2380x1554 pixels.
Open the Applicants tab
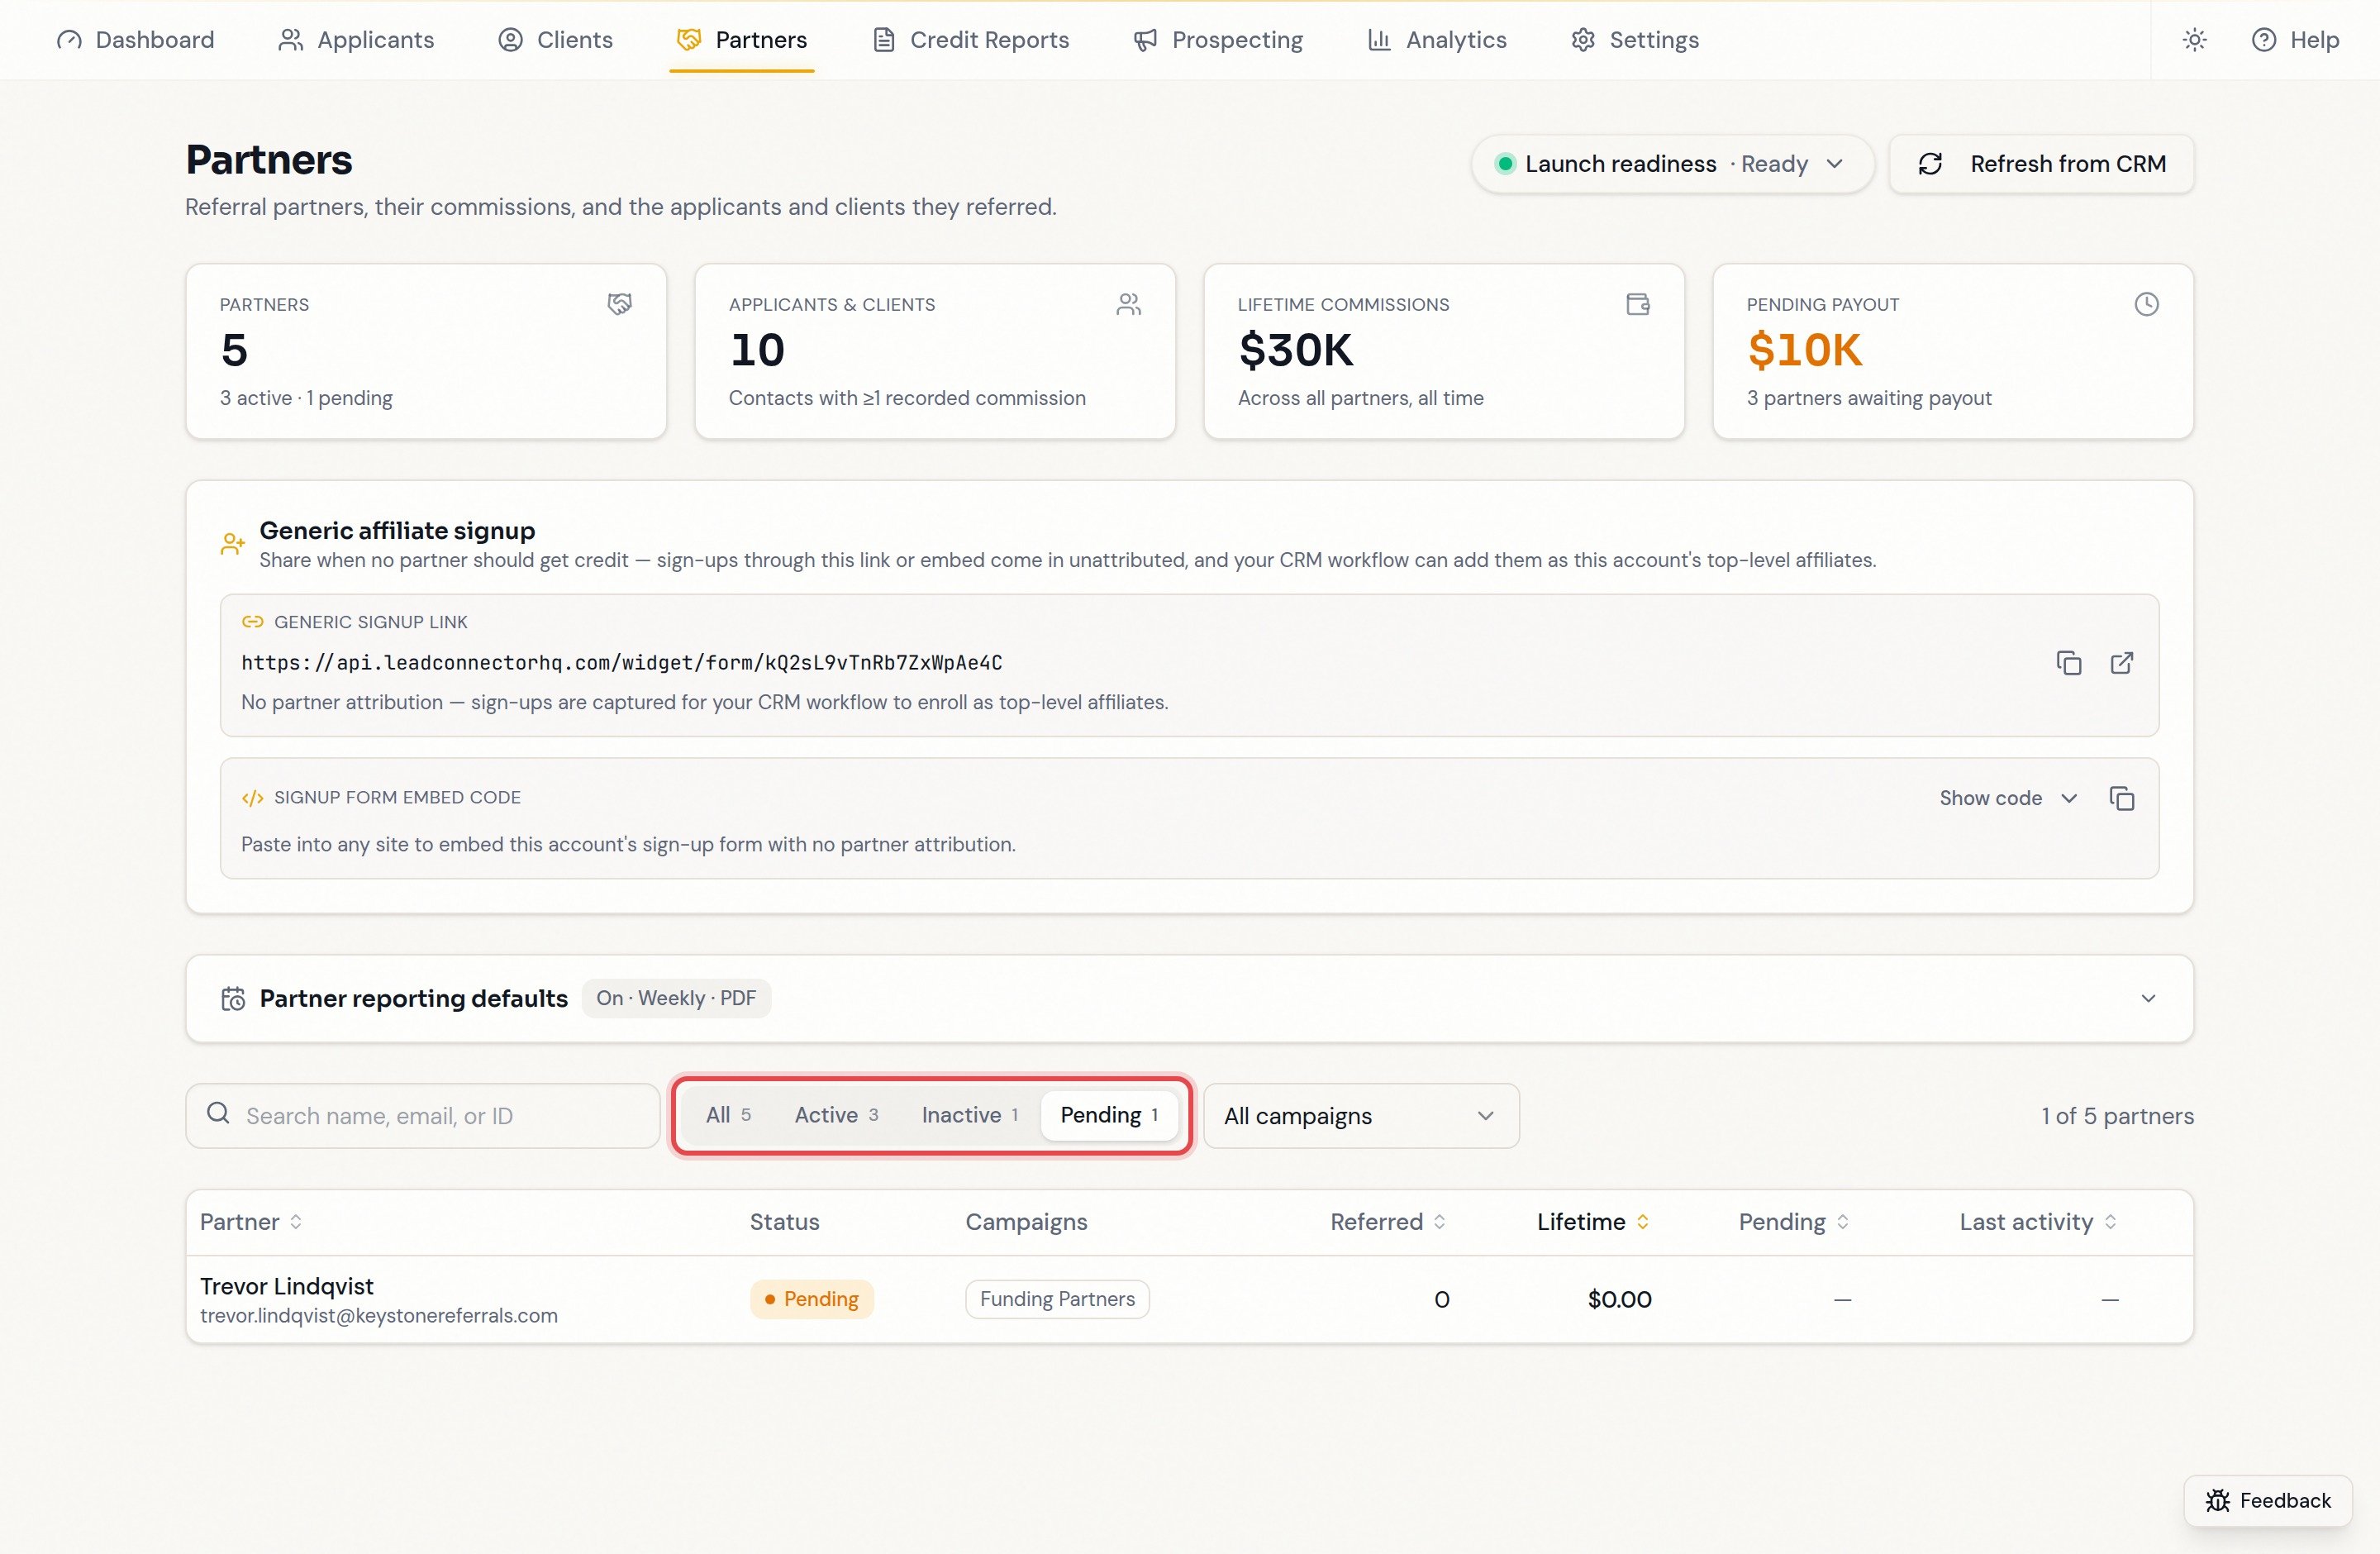click(357, 40)
